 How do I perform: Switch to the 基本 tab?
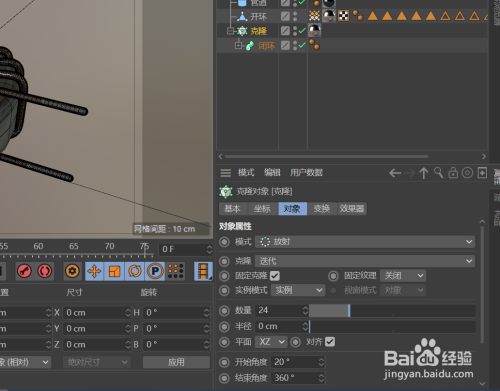pos(232,209)
